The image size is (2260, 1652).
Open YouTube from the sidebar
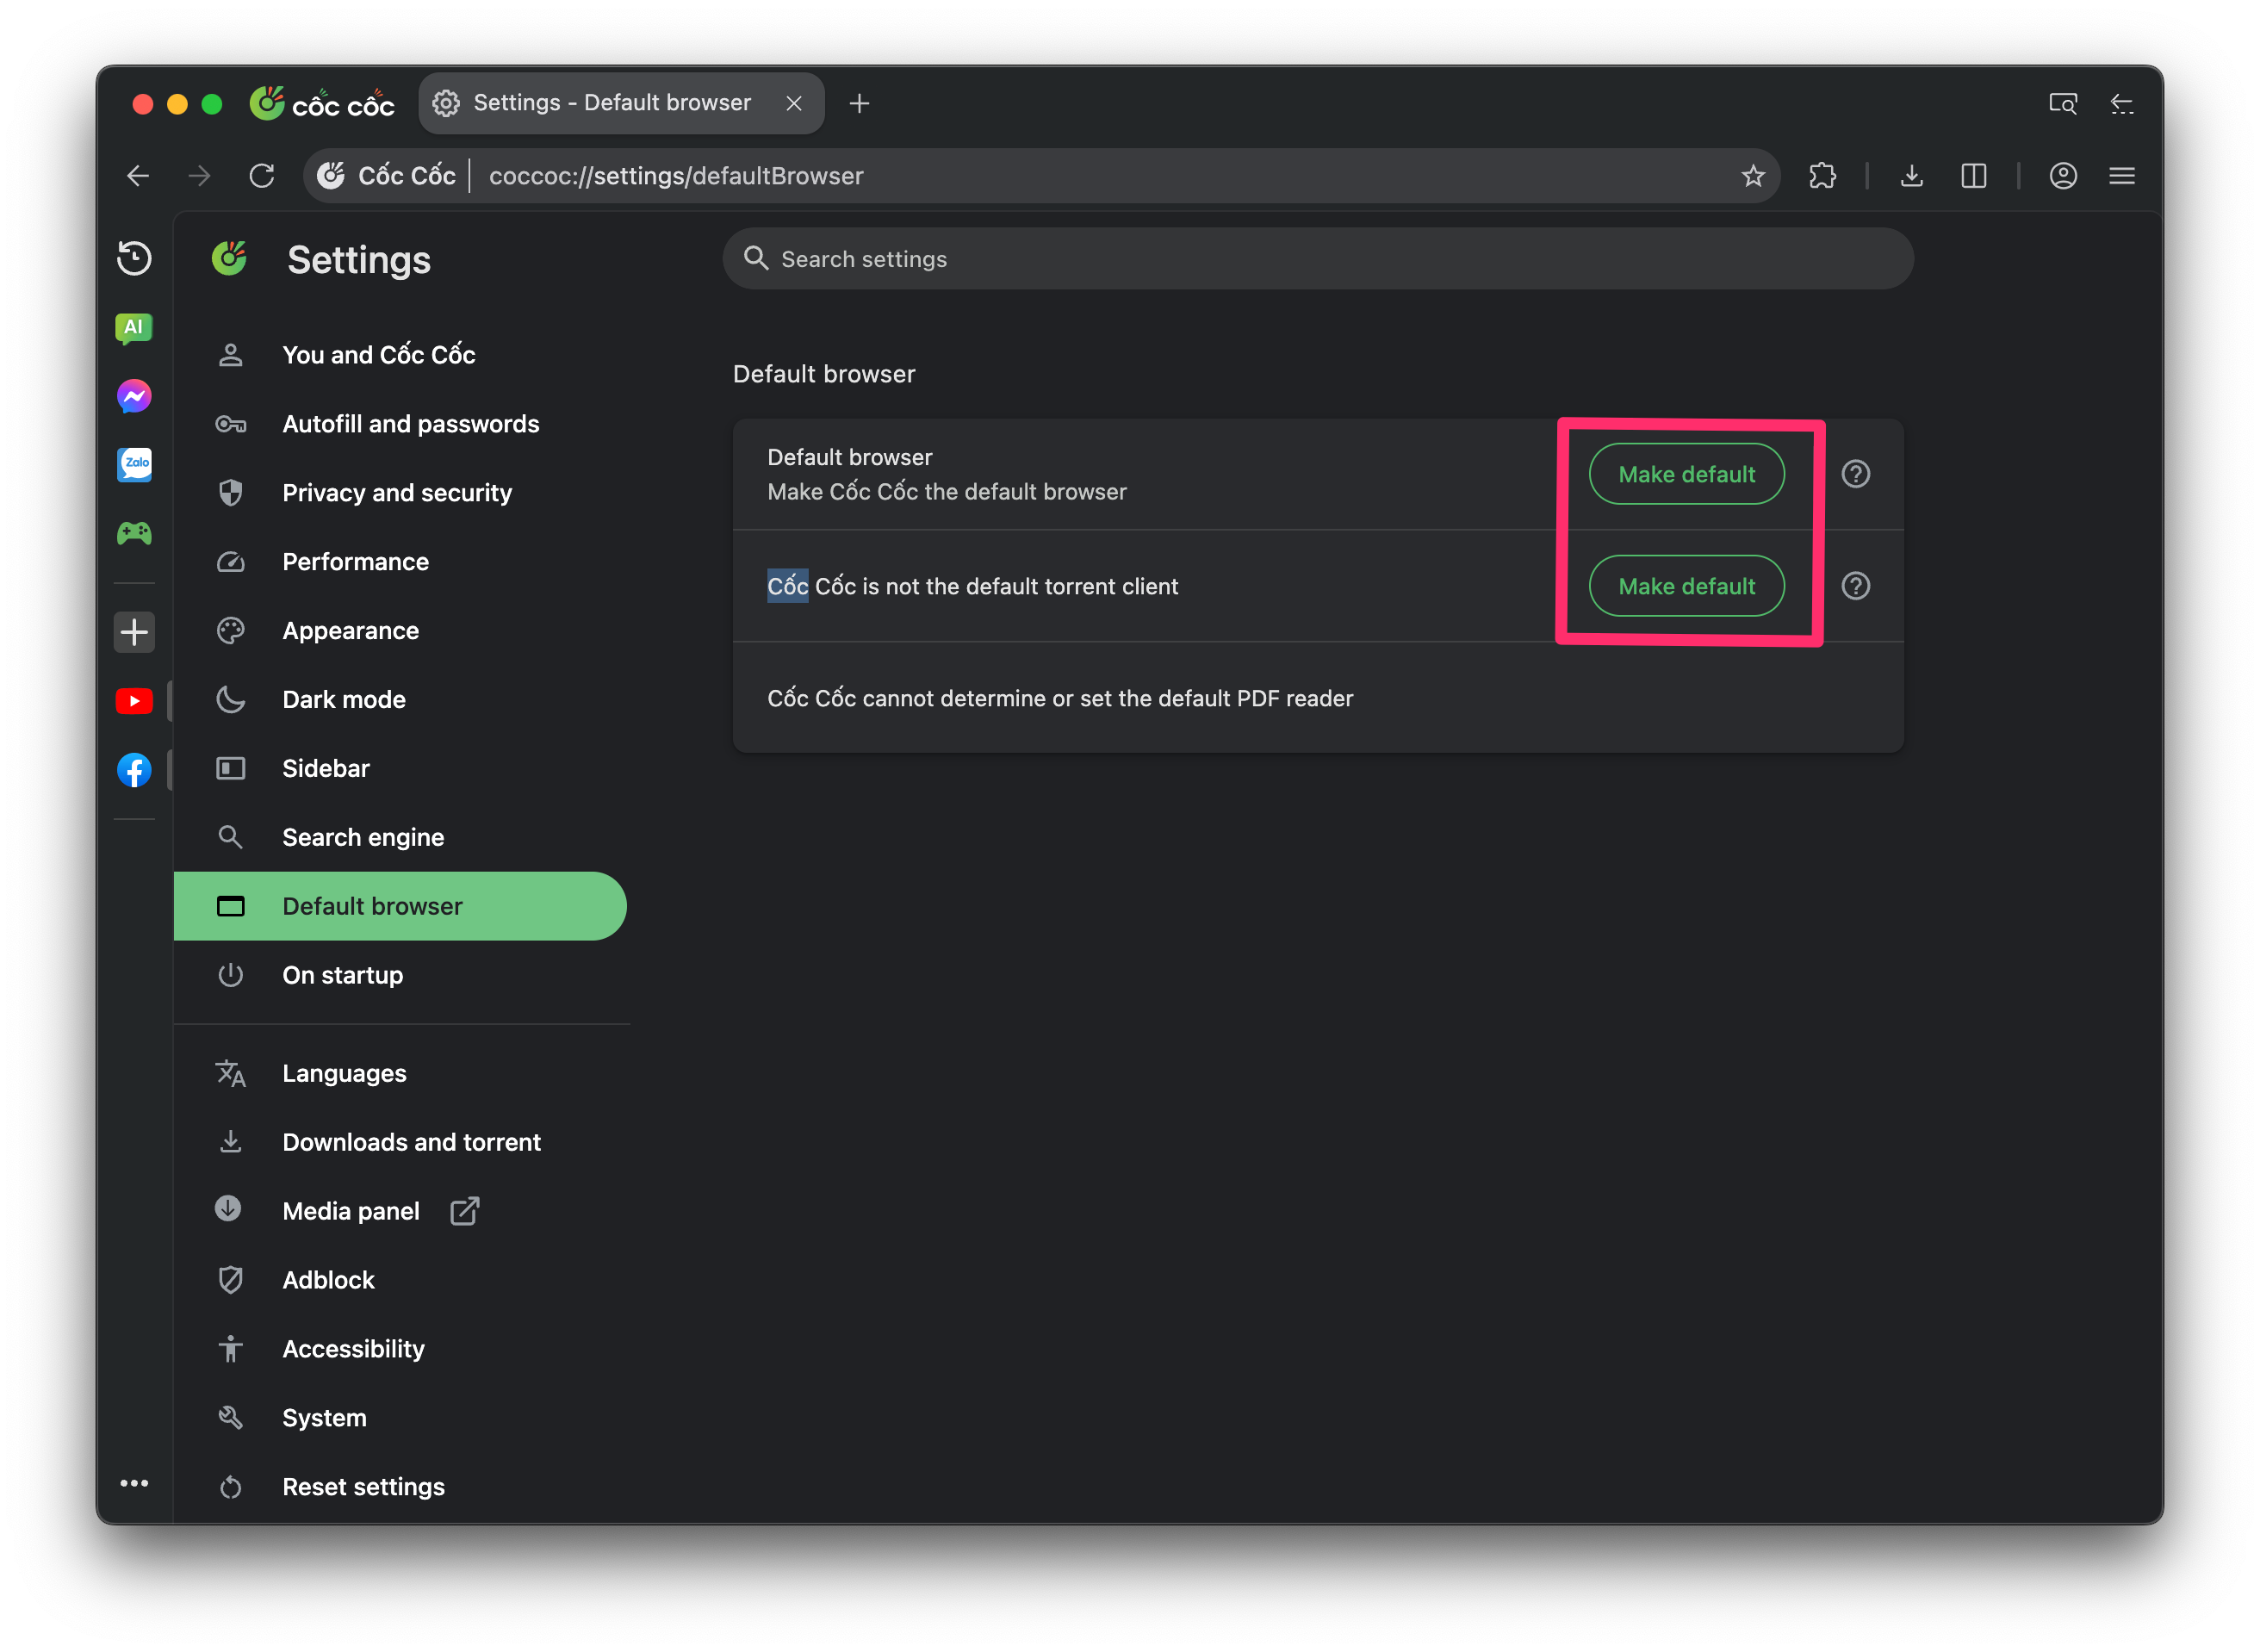[x=134, y=701]
